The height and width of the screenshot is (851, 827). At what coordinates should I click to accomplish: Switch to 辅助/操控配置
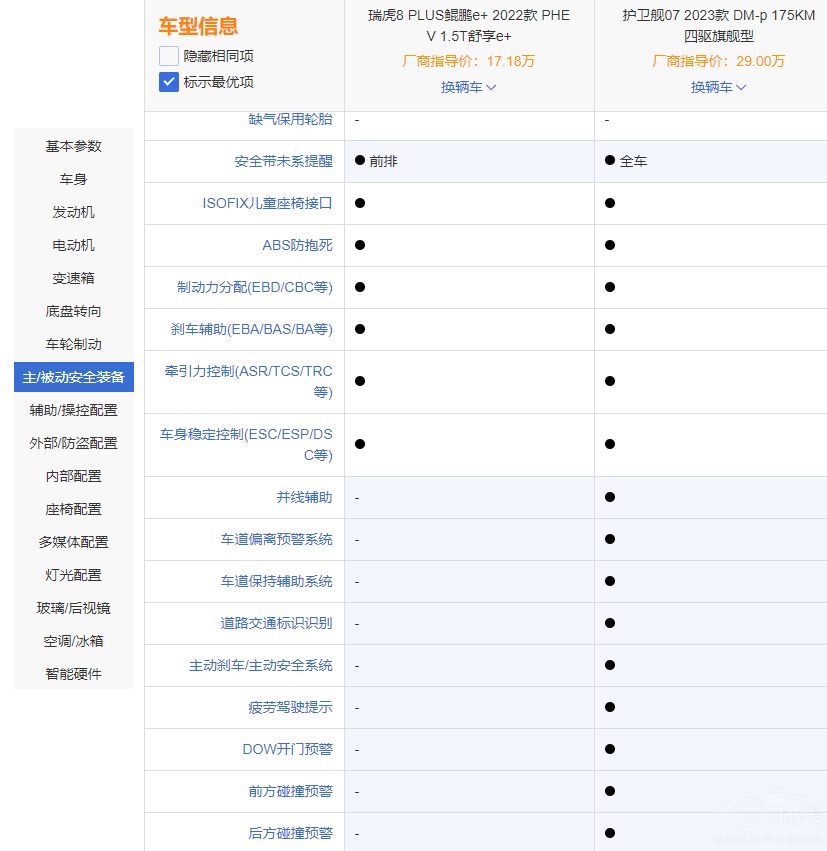point(72,409)
